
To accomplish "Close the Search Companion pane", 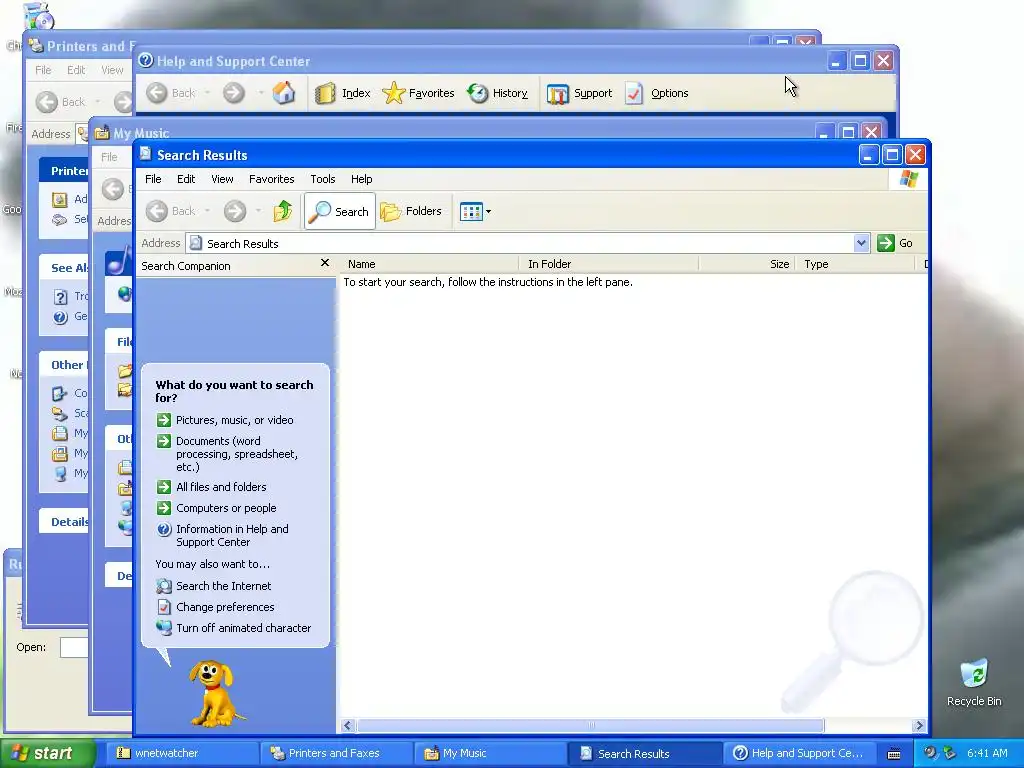I will (325, 263).
